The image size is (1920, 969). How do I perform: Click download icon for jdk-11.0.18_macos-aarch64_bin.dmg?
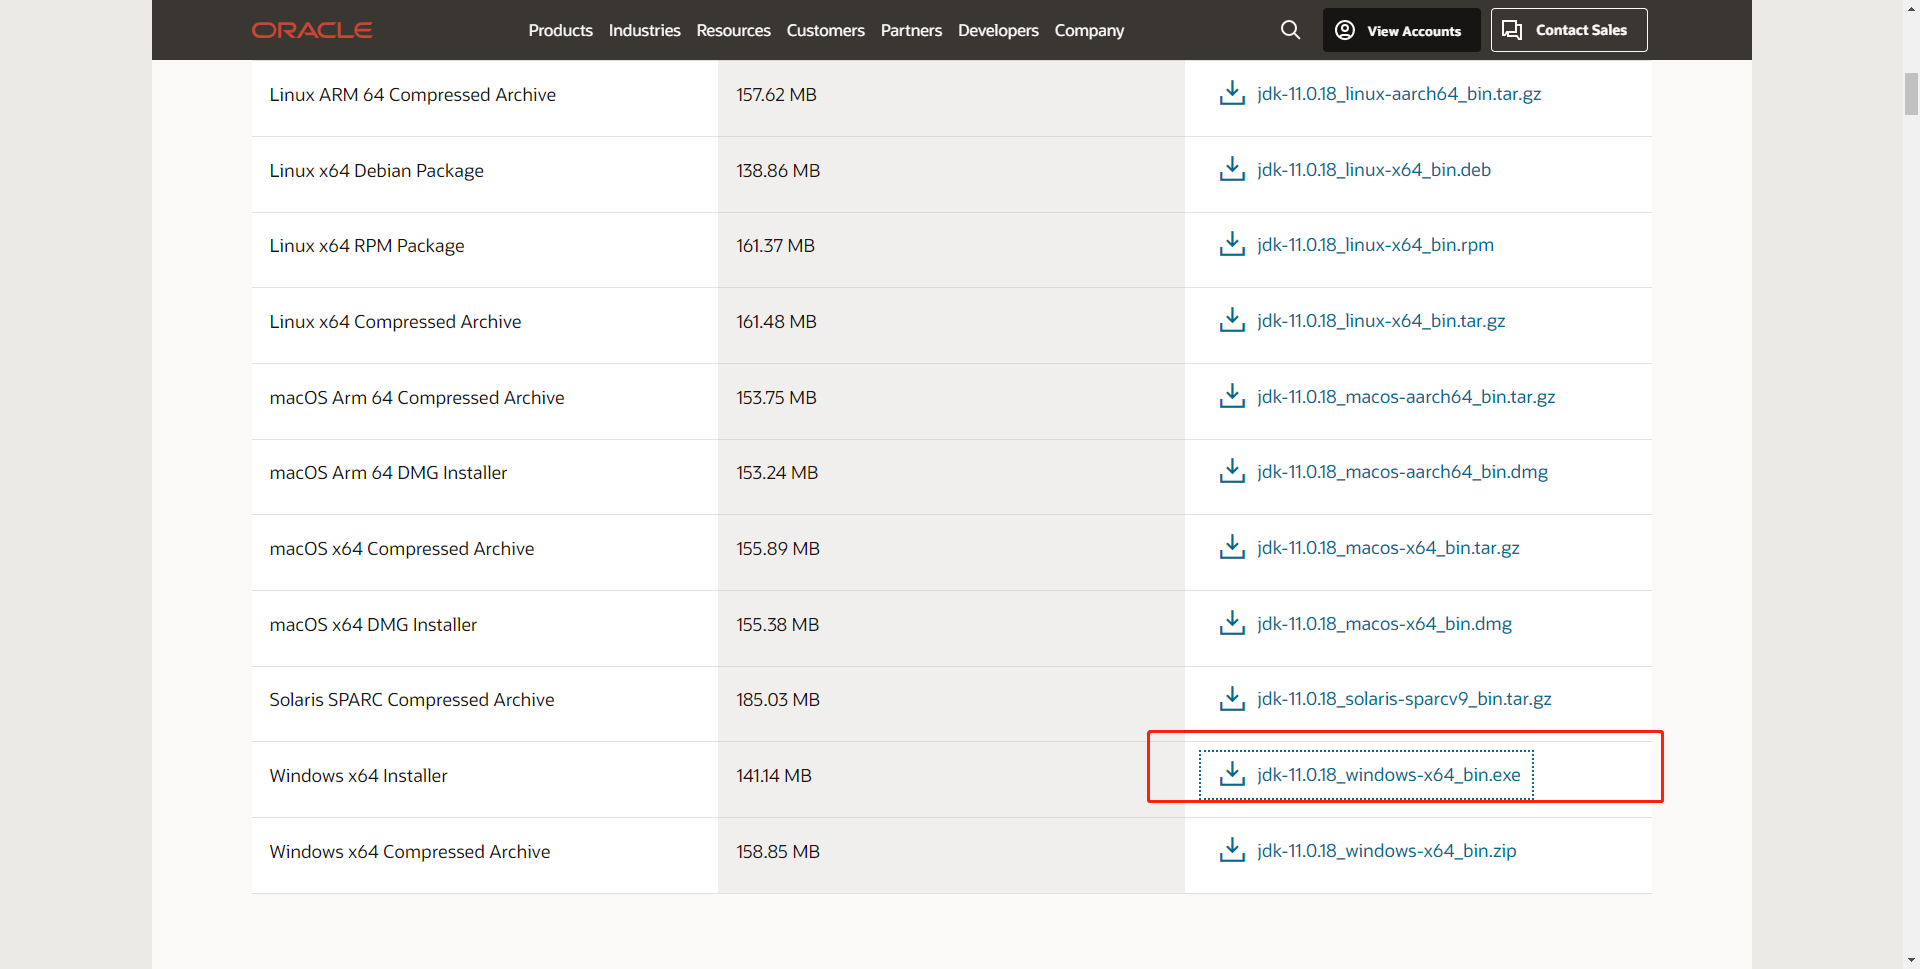[1232, 471]
